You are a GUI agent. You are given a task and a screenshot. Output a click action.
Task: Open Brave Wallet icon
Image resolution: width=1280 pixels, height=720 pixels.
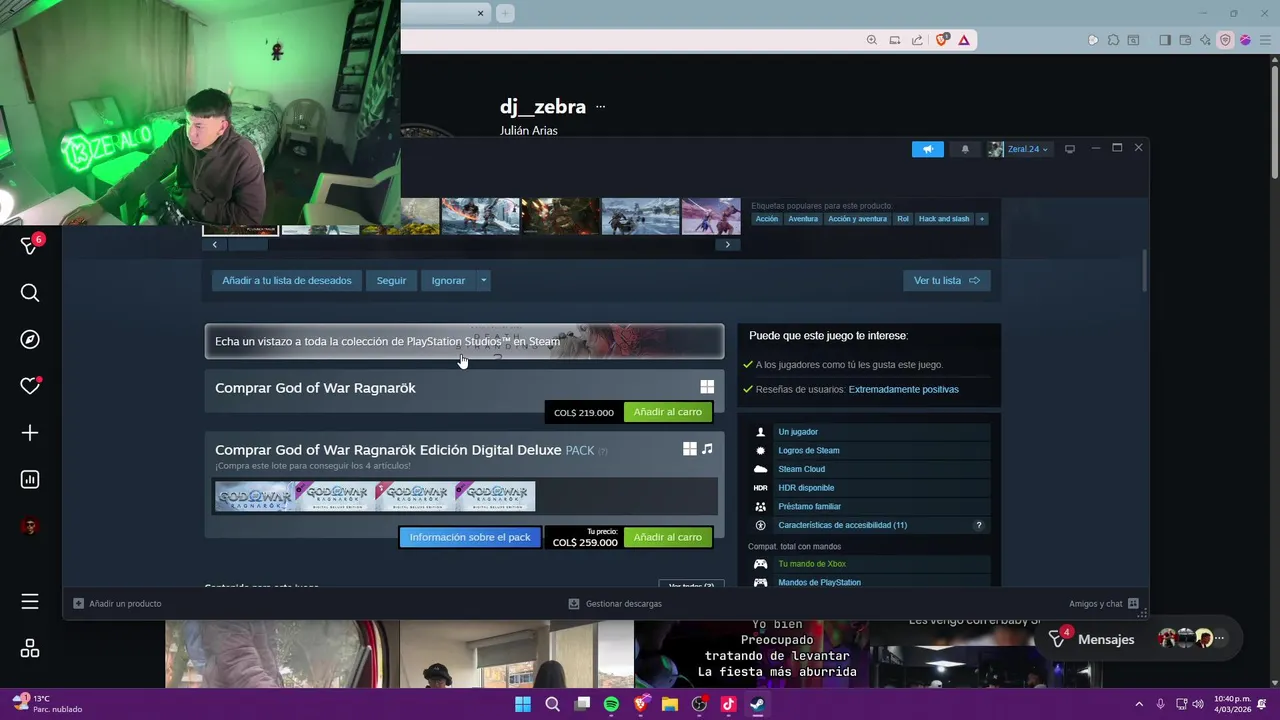point(1185,40)
